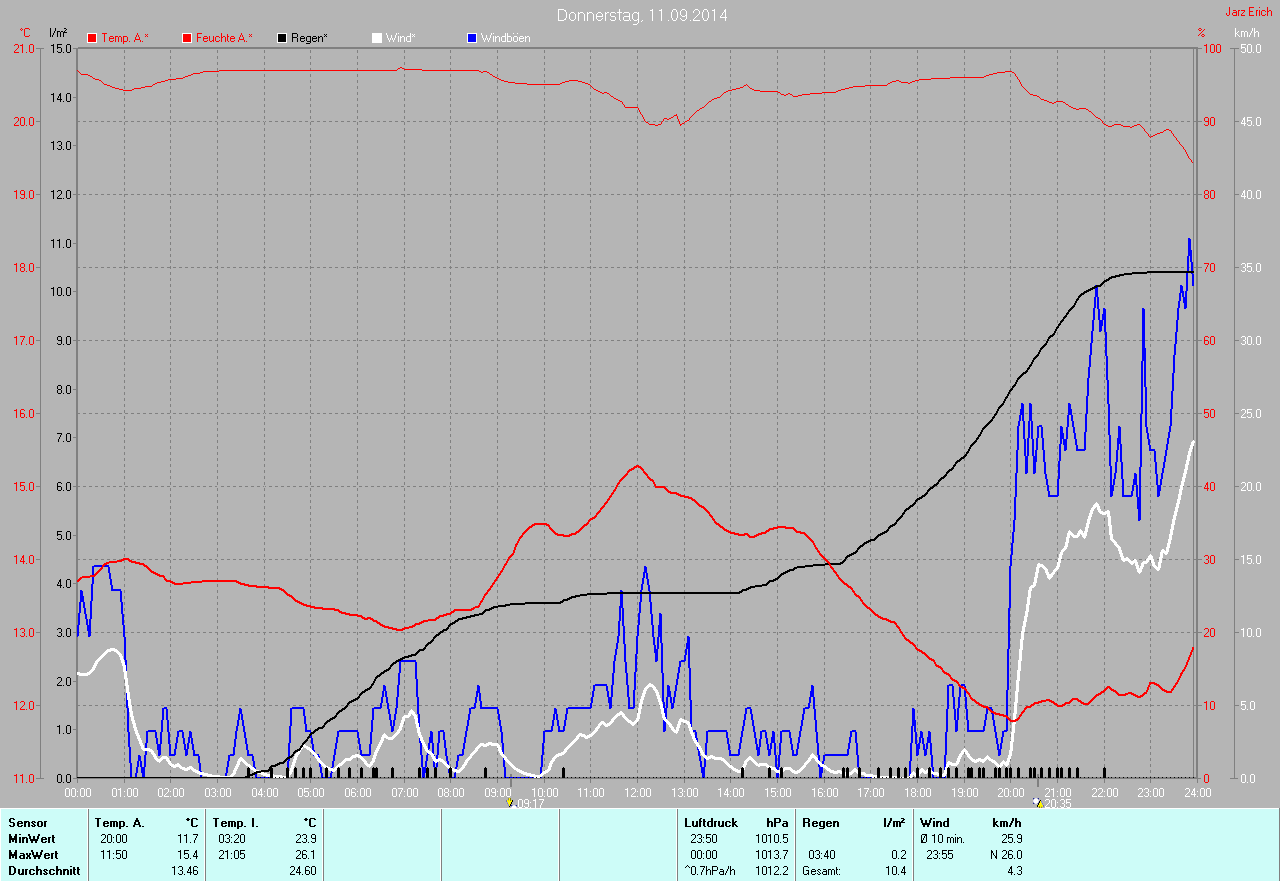Select the marker icon beside 20:35
The width and height of the screenshot is (1280, 881).
click(1039, 802)
